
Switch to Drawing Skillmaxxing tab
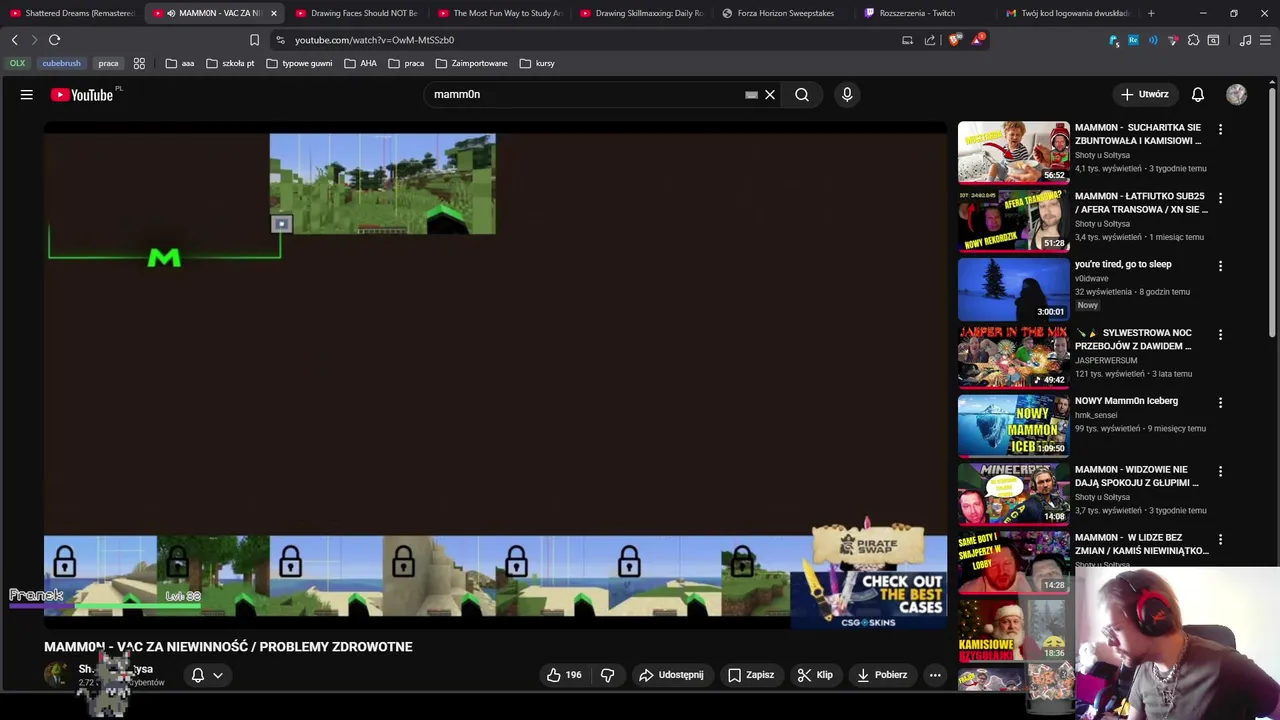(642, 13)
